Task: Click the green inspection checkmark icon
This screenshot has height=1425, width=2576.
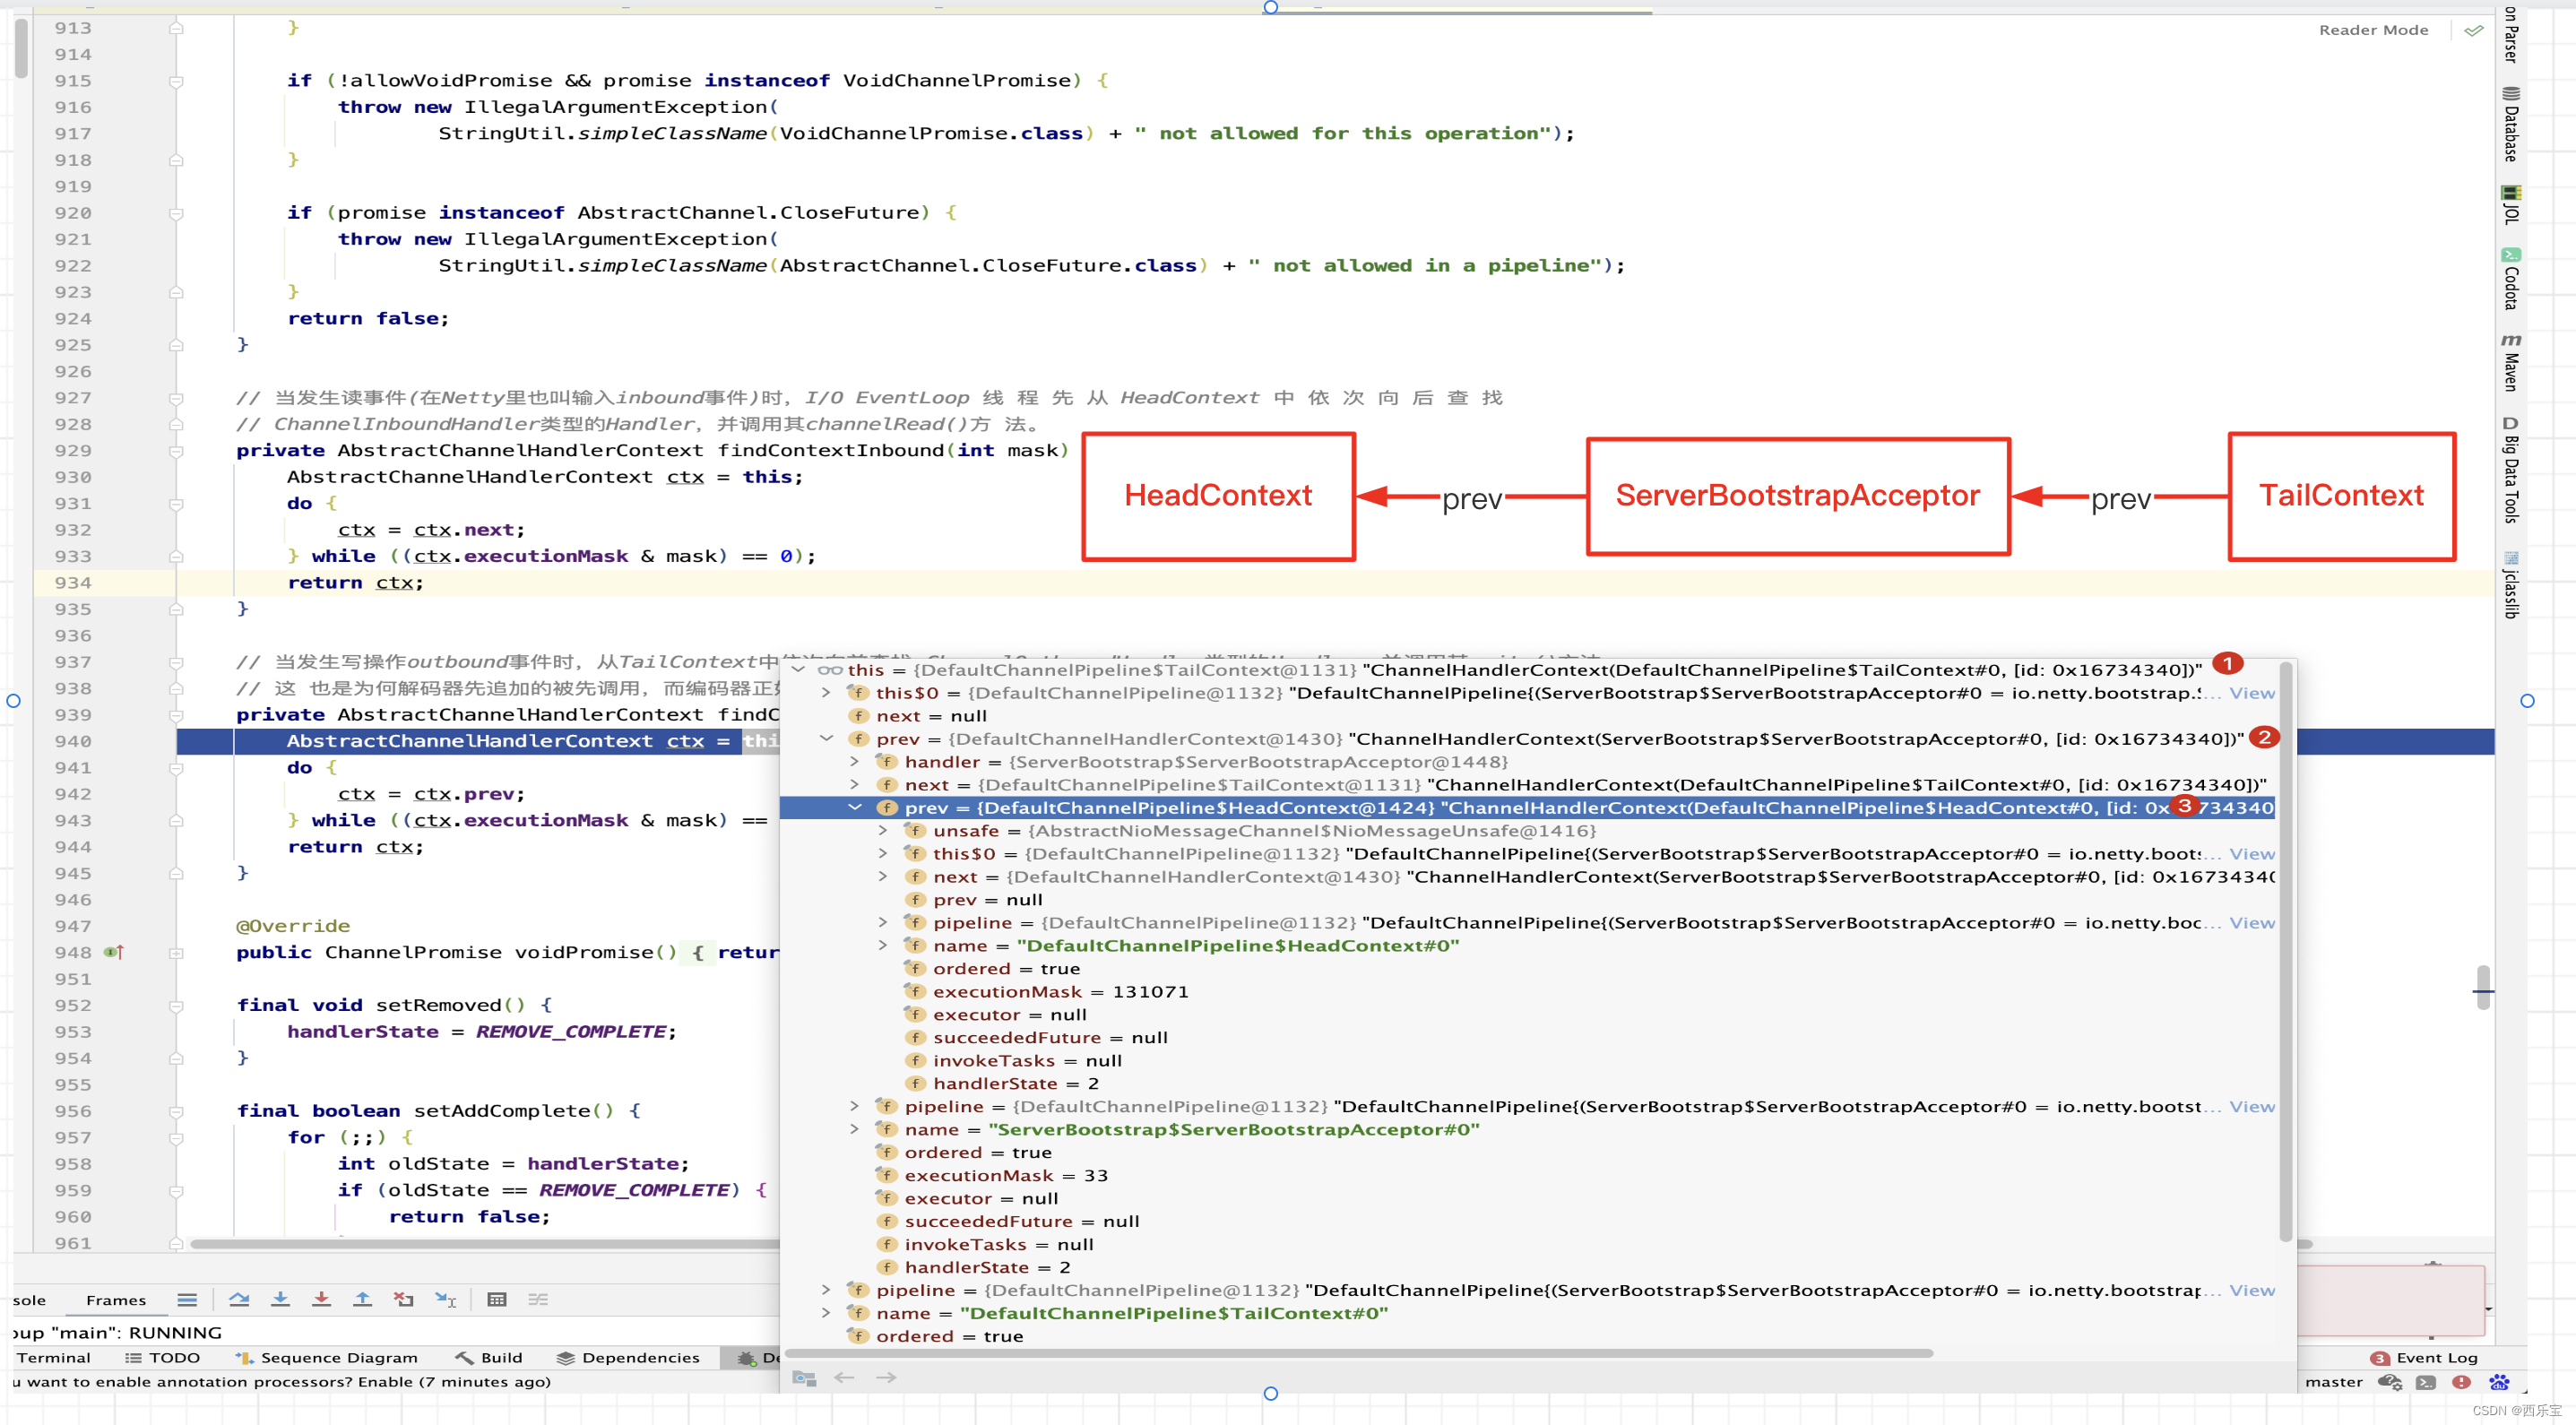Action: coord(2474,30)
